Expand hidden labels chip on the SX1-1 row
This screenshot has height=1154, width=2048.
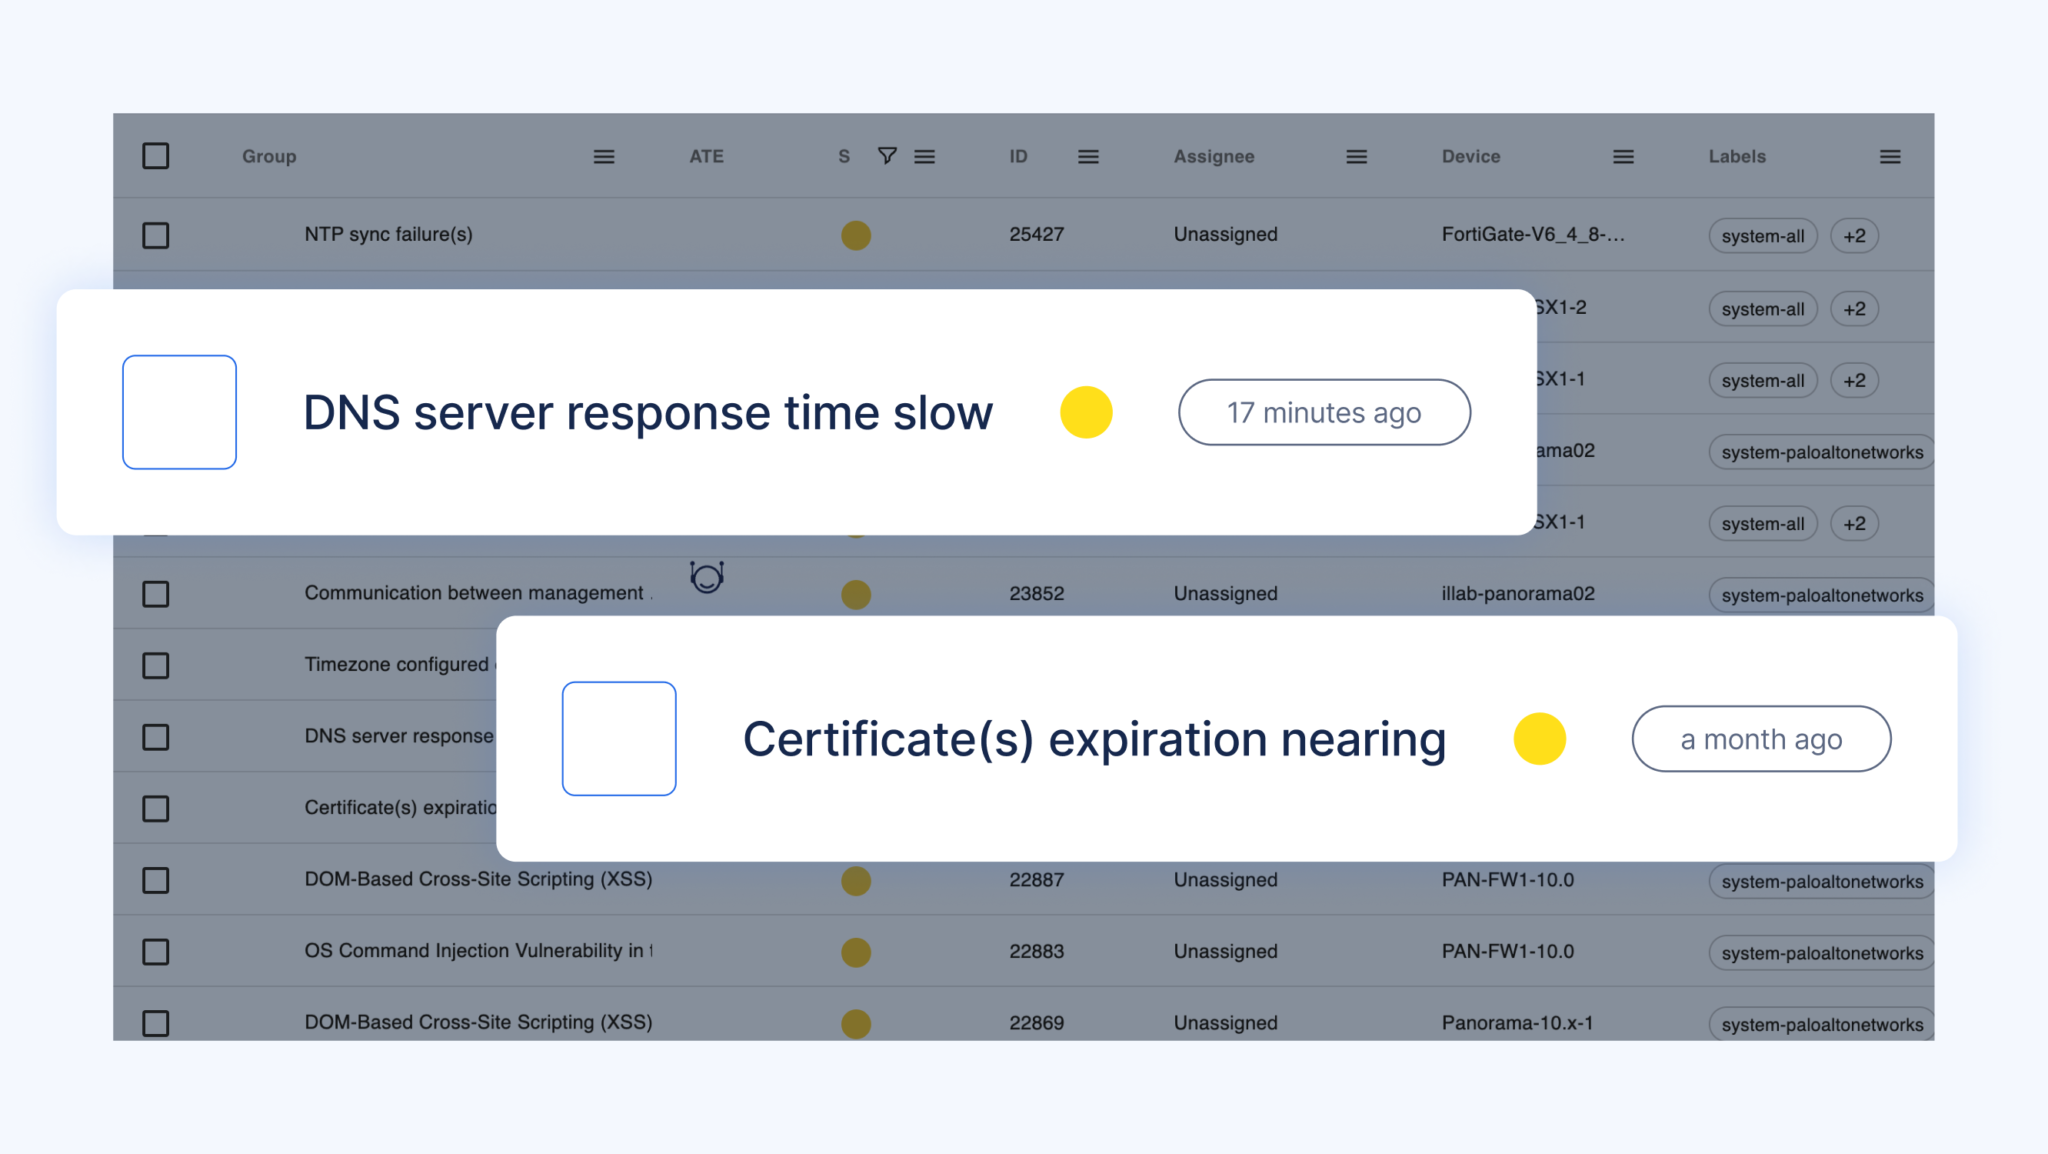(1854, 380)
